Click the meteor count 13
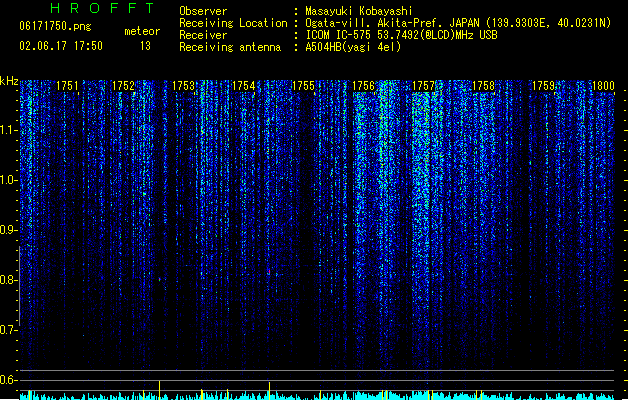 point(145,46)
